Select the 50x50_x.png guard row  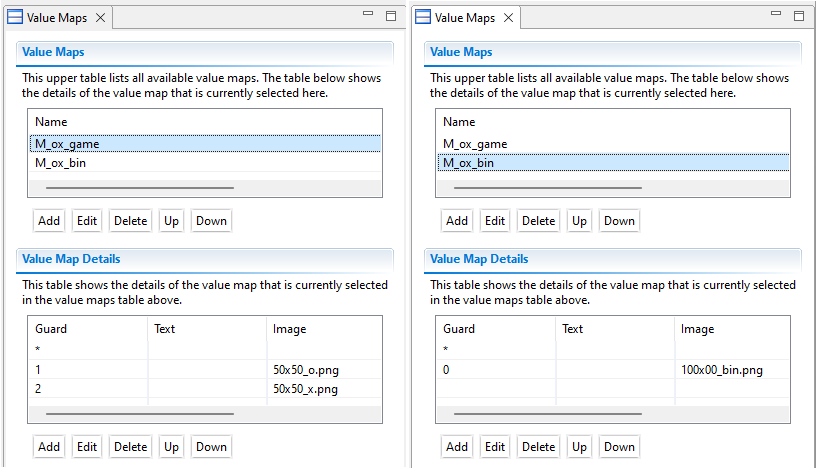pyautogui.click(x=206, y=389)
